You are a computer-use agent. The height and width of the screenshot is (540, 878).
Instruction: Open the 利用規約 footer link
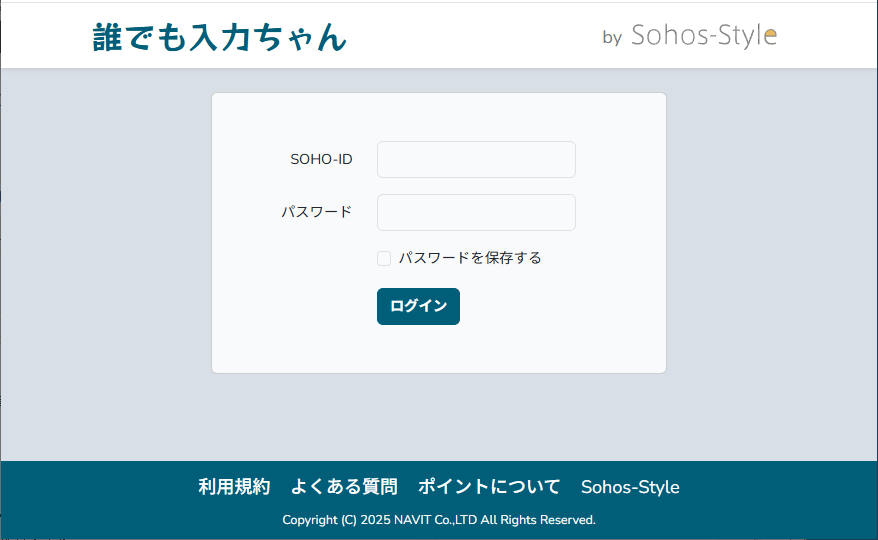point(234,487)
